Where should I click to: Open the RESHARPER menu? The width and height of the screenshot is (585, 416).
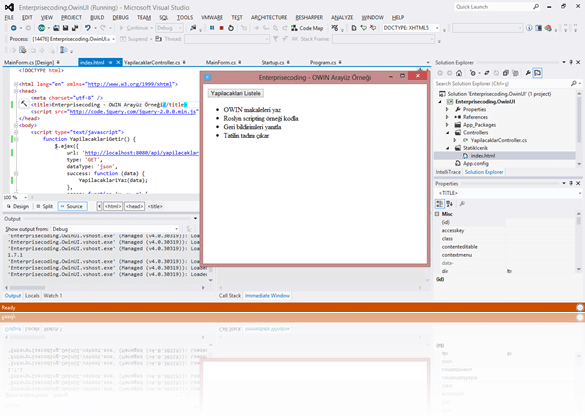tap(309, 18)
